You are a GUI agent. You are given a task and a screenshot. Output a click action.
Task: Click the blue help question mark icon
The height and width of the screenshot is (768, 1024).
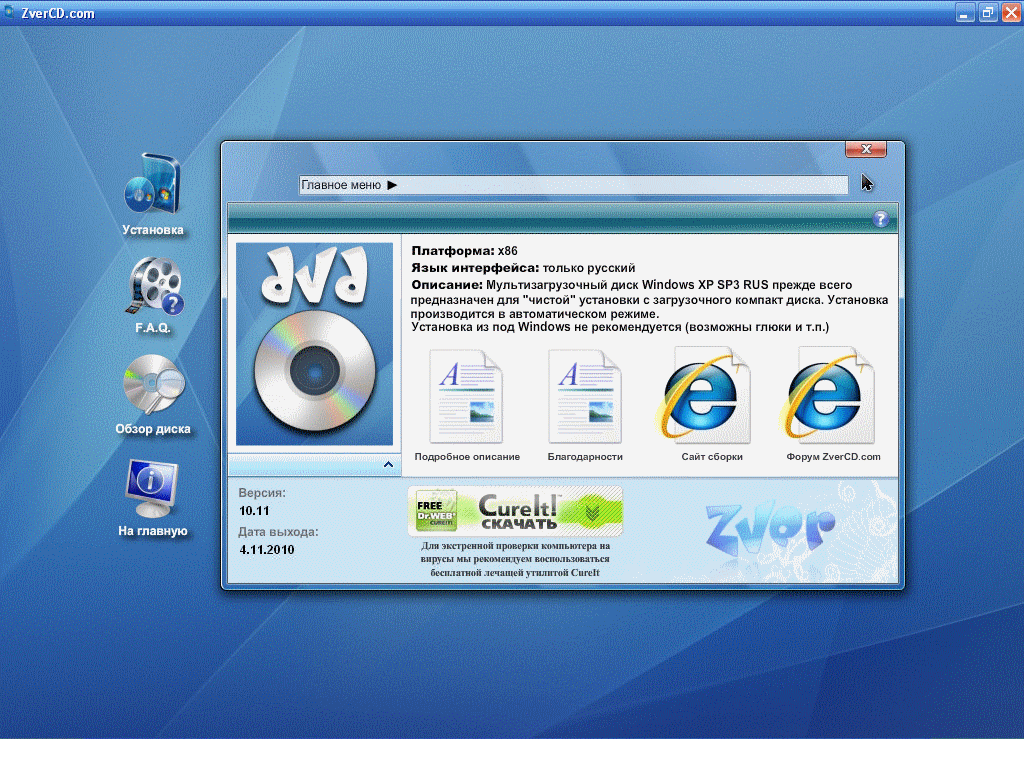point(881,219)
